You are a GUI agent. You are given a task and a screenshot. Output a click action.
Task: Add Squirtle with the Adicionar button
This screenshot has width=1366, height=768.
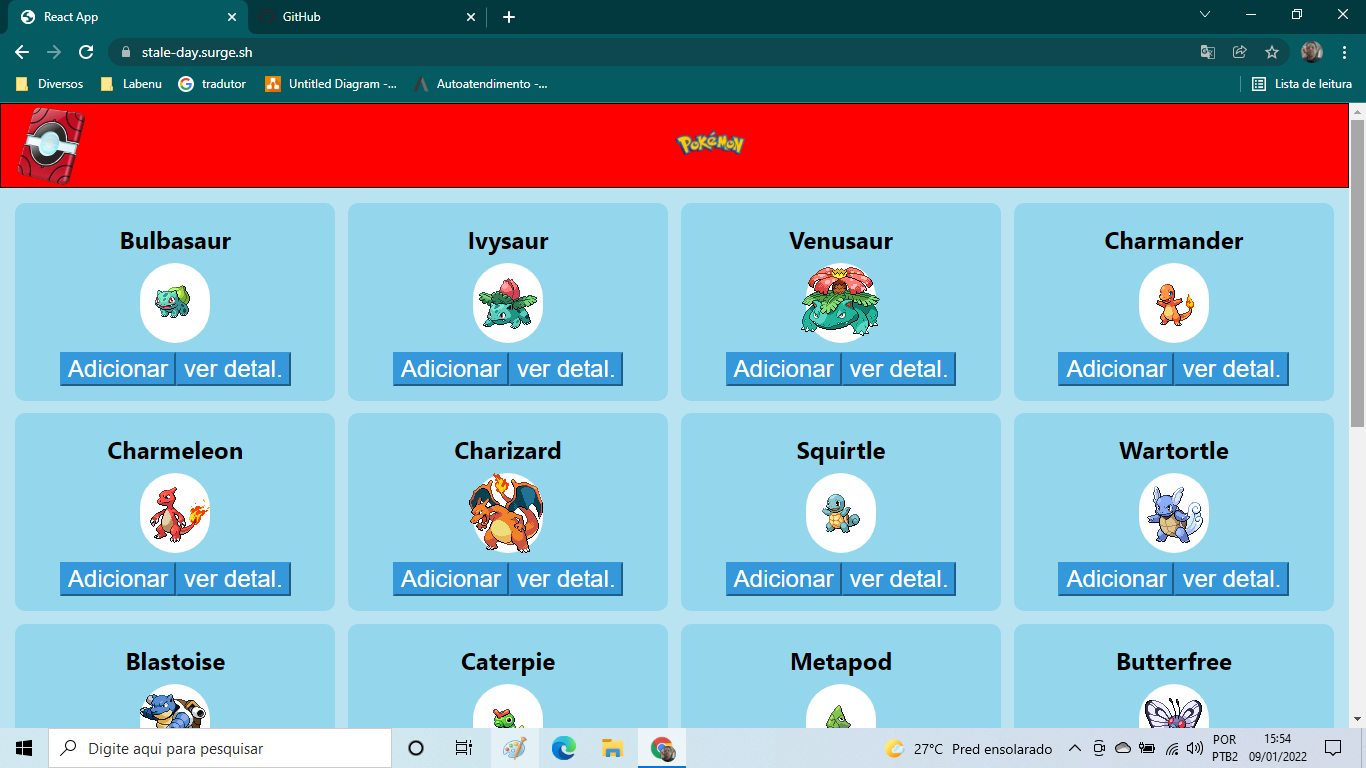tap(784, 579)
